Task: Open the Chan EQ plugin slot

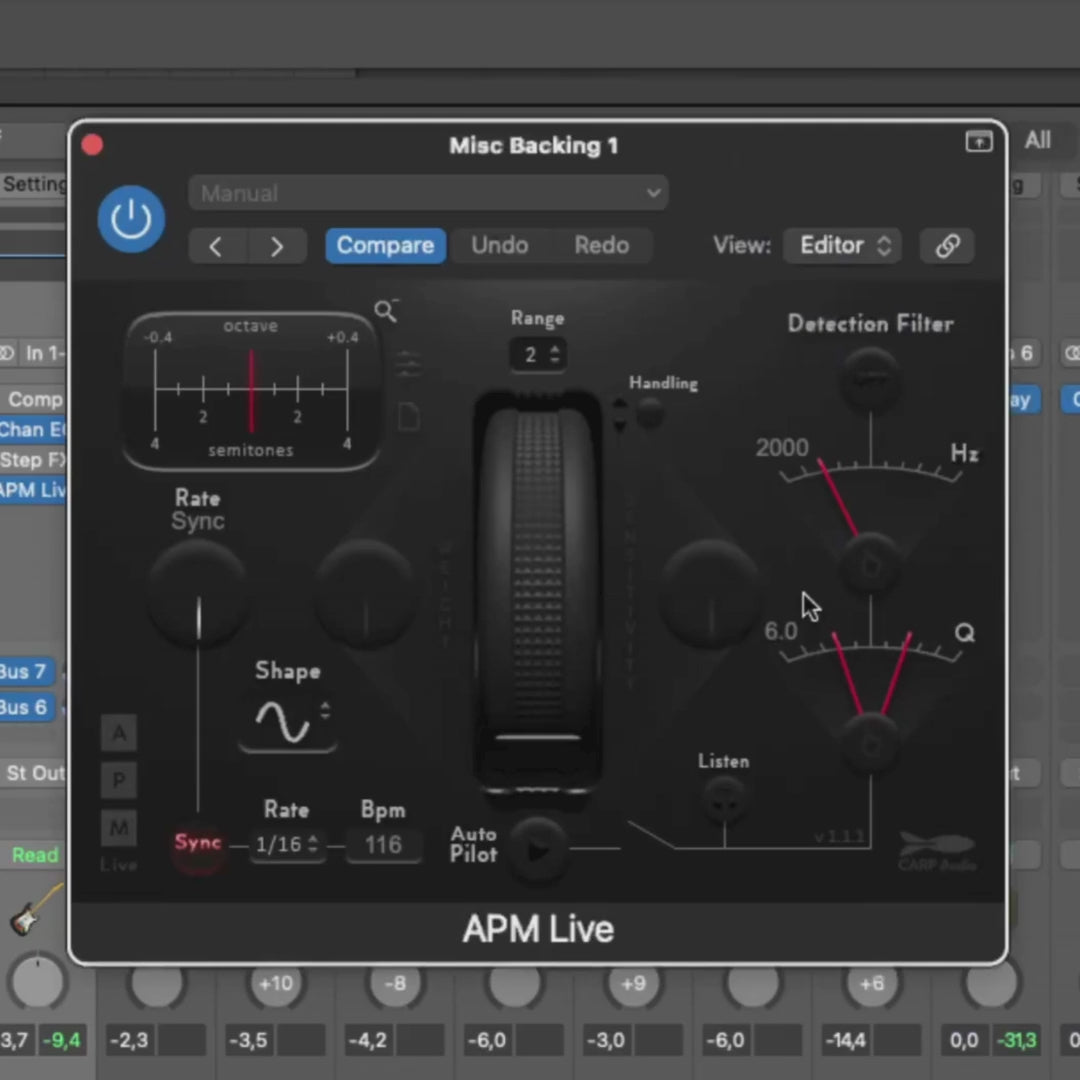Action: (x=33, y=430)
